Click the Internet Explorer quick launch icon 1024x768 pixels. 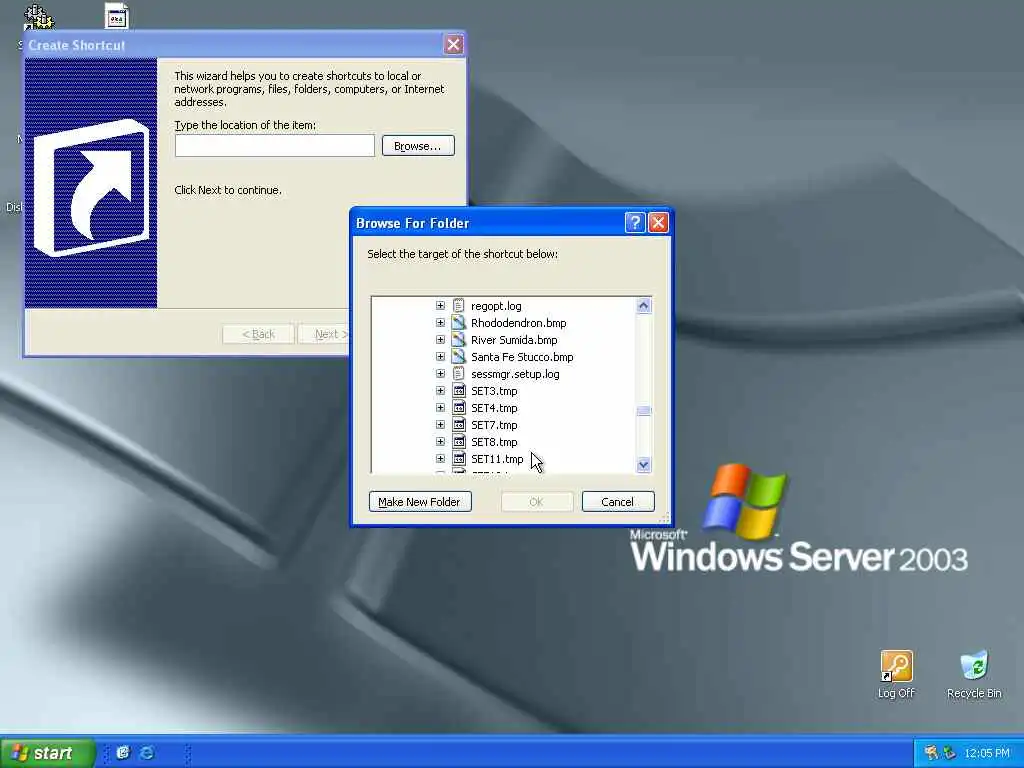click(x=148, y=752)
